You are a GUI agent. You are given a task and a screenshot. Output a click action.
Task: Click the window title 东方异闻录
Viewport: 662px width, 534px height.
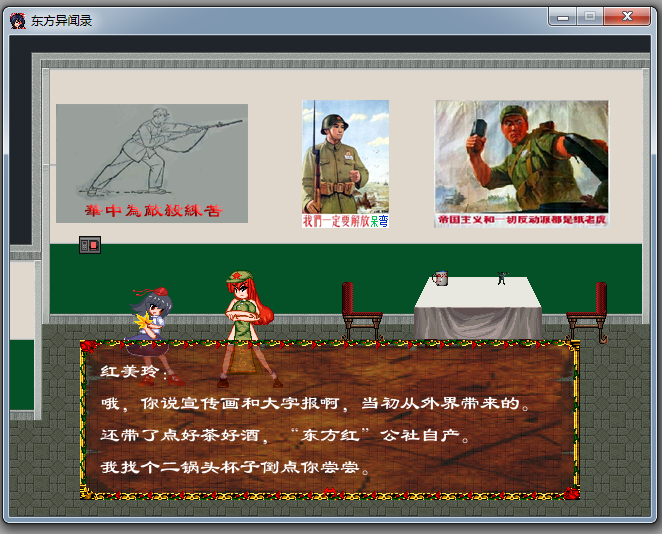(62, 20)
